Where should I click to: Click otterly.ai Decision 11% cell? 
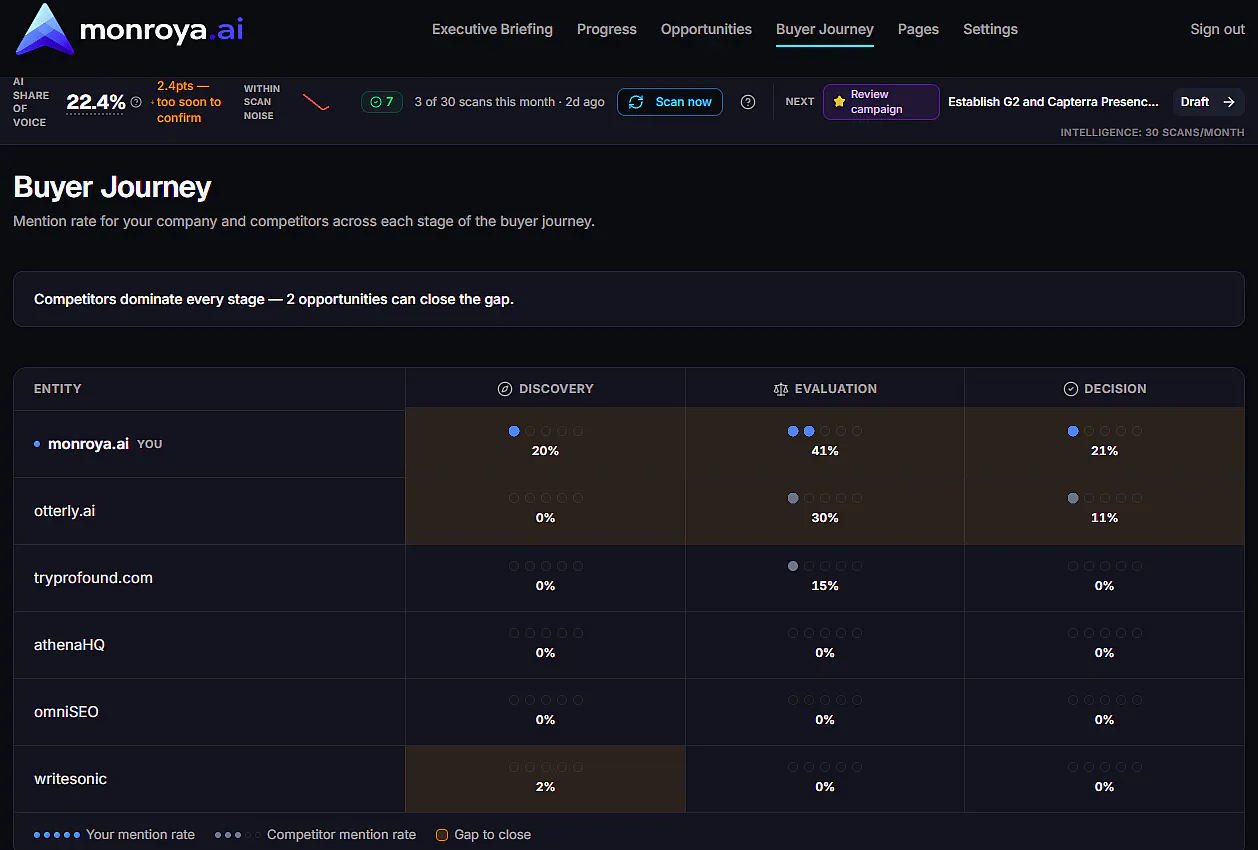(1104, 511)
